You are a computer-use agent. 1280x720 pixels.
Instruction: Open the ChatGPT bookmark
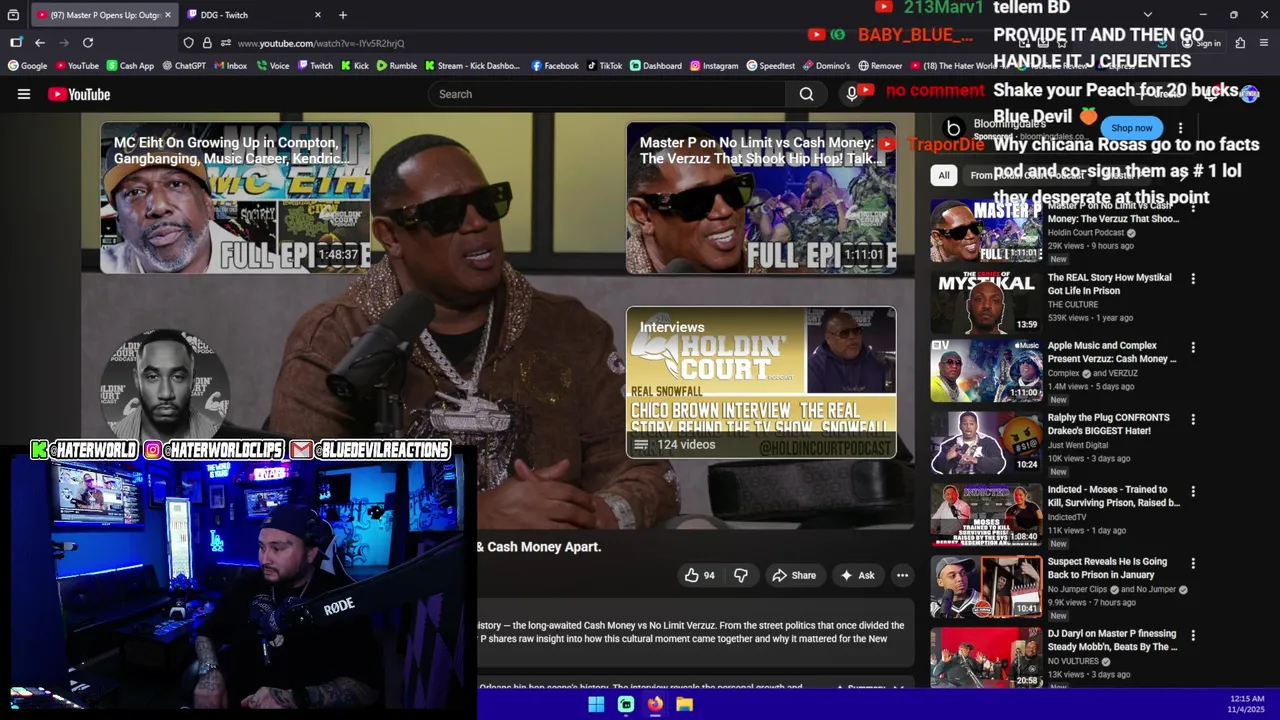(183, 66)
